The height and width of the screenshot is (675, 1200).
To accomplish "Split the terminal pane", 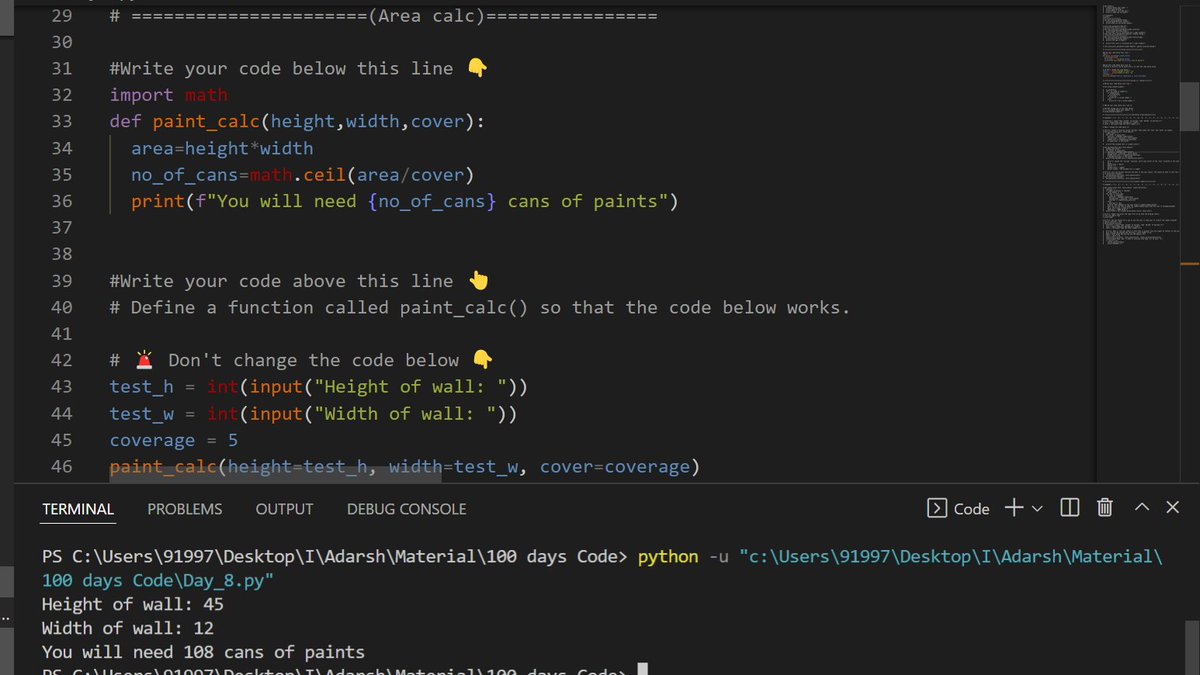I will (x=1070, y=508).
